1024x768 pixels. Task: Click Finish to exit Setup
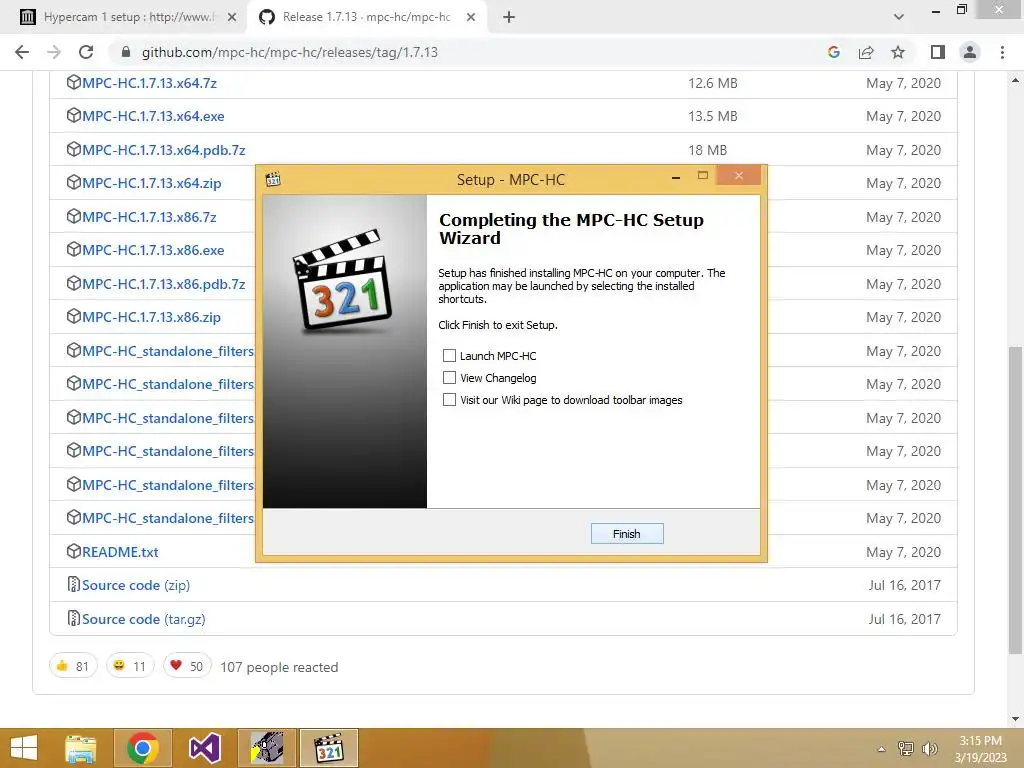click(x=627, y=534)
